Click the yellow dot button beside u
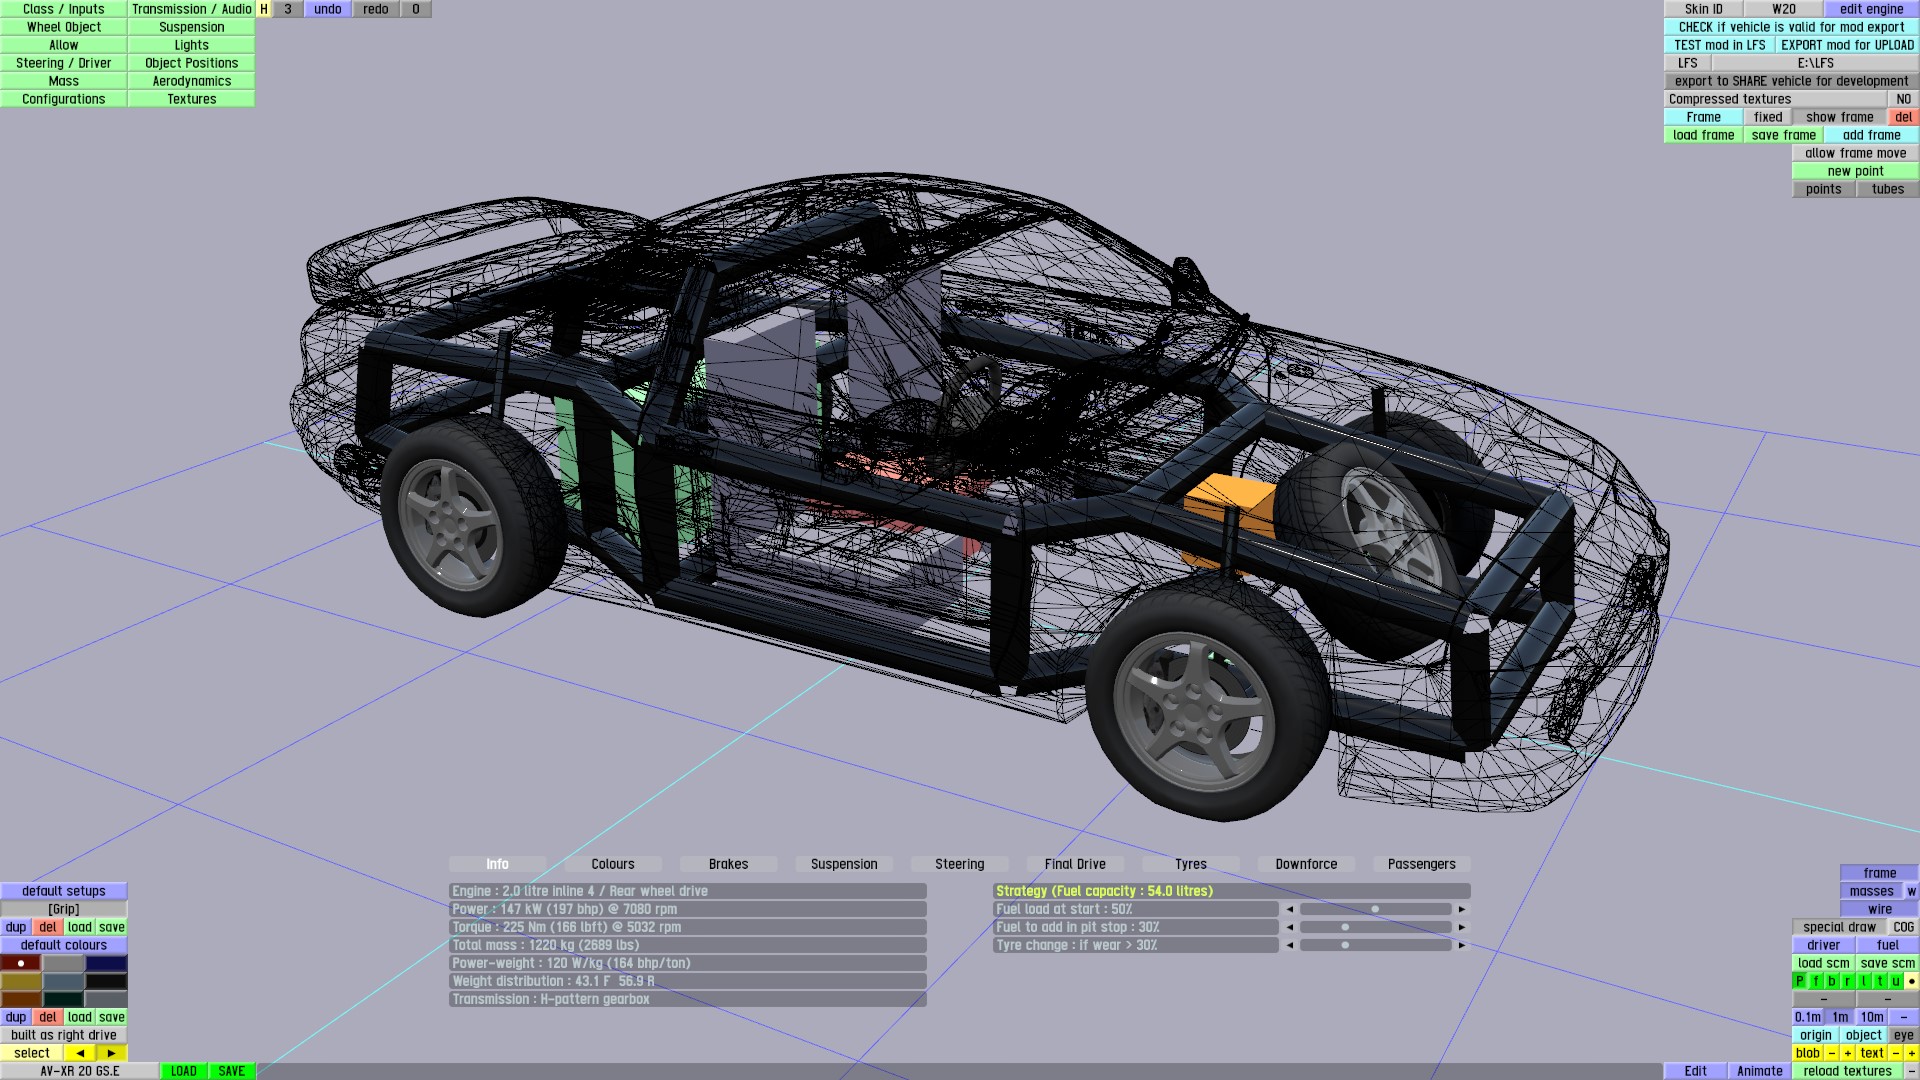The height and width of the screenshot is (1080, 1920). [1911, 981]
